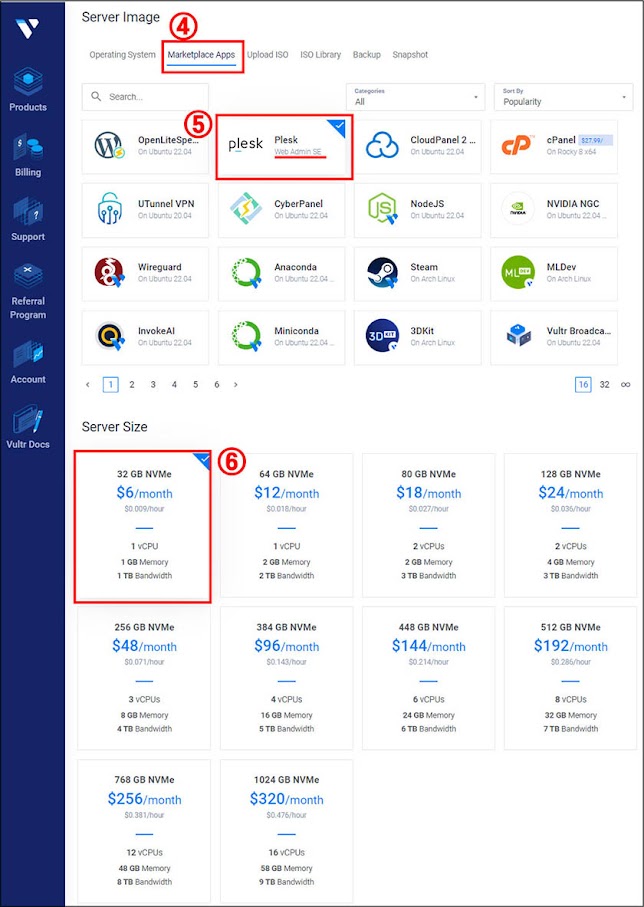Go to apps page 6
Screen dimensions: 644x907
tap(217, 385)
